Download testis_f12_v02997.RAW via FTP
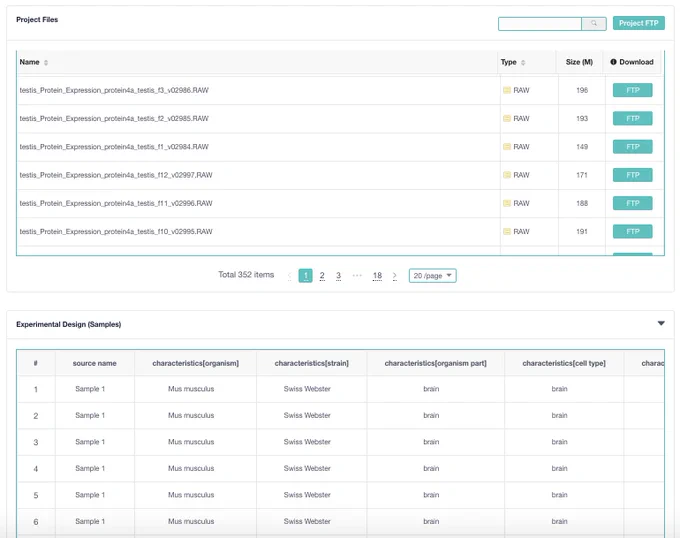This screenshot has width=680, height=538. (632, 175)
